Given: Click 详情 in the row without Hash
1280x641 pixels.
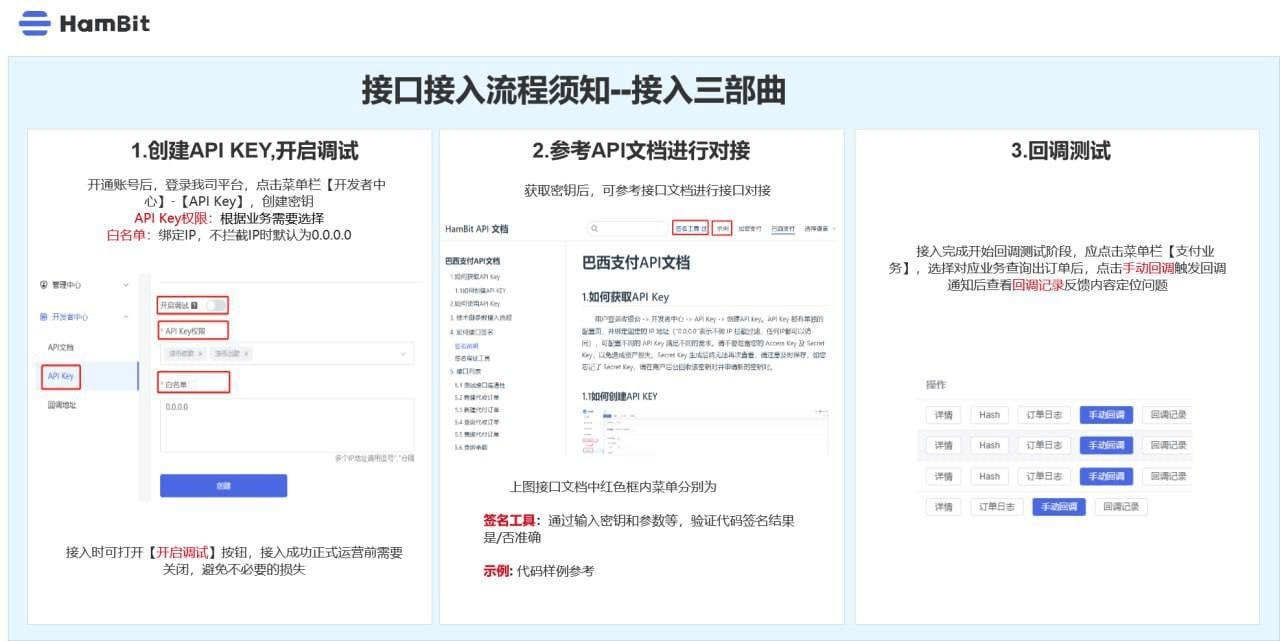Looking at the screenshot, I should click(x=943, y=507).
